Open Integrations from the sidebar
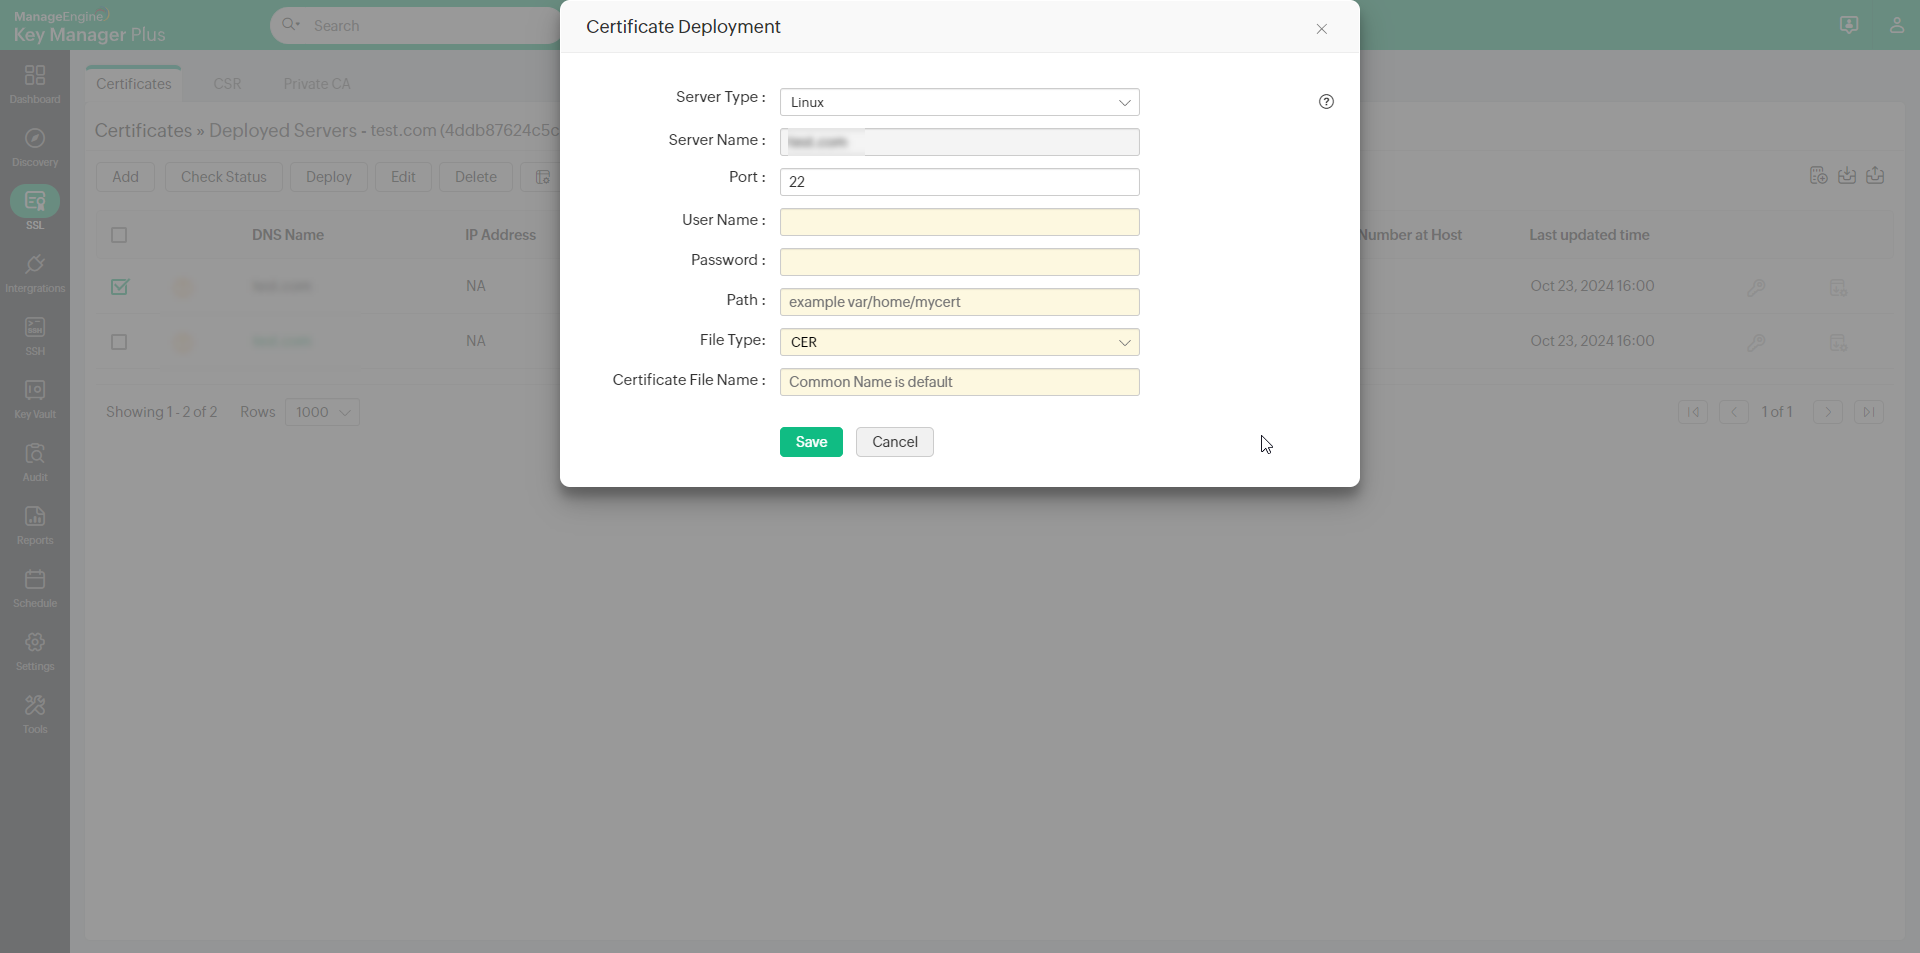The width and height of the screenshot is (1920, 953). pyautogui.click(x=35, y=273)
